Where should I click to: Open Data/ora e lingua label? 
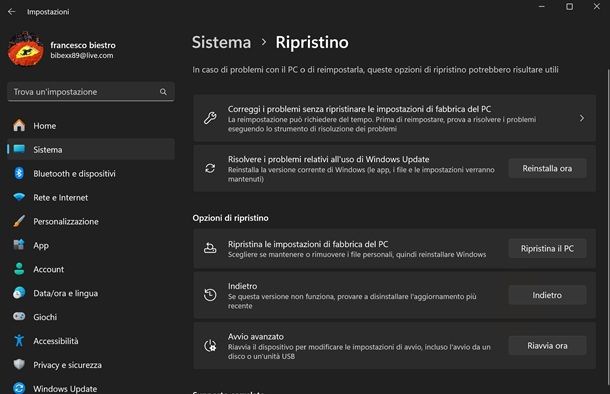(x=65, y=293)
